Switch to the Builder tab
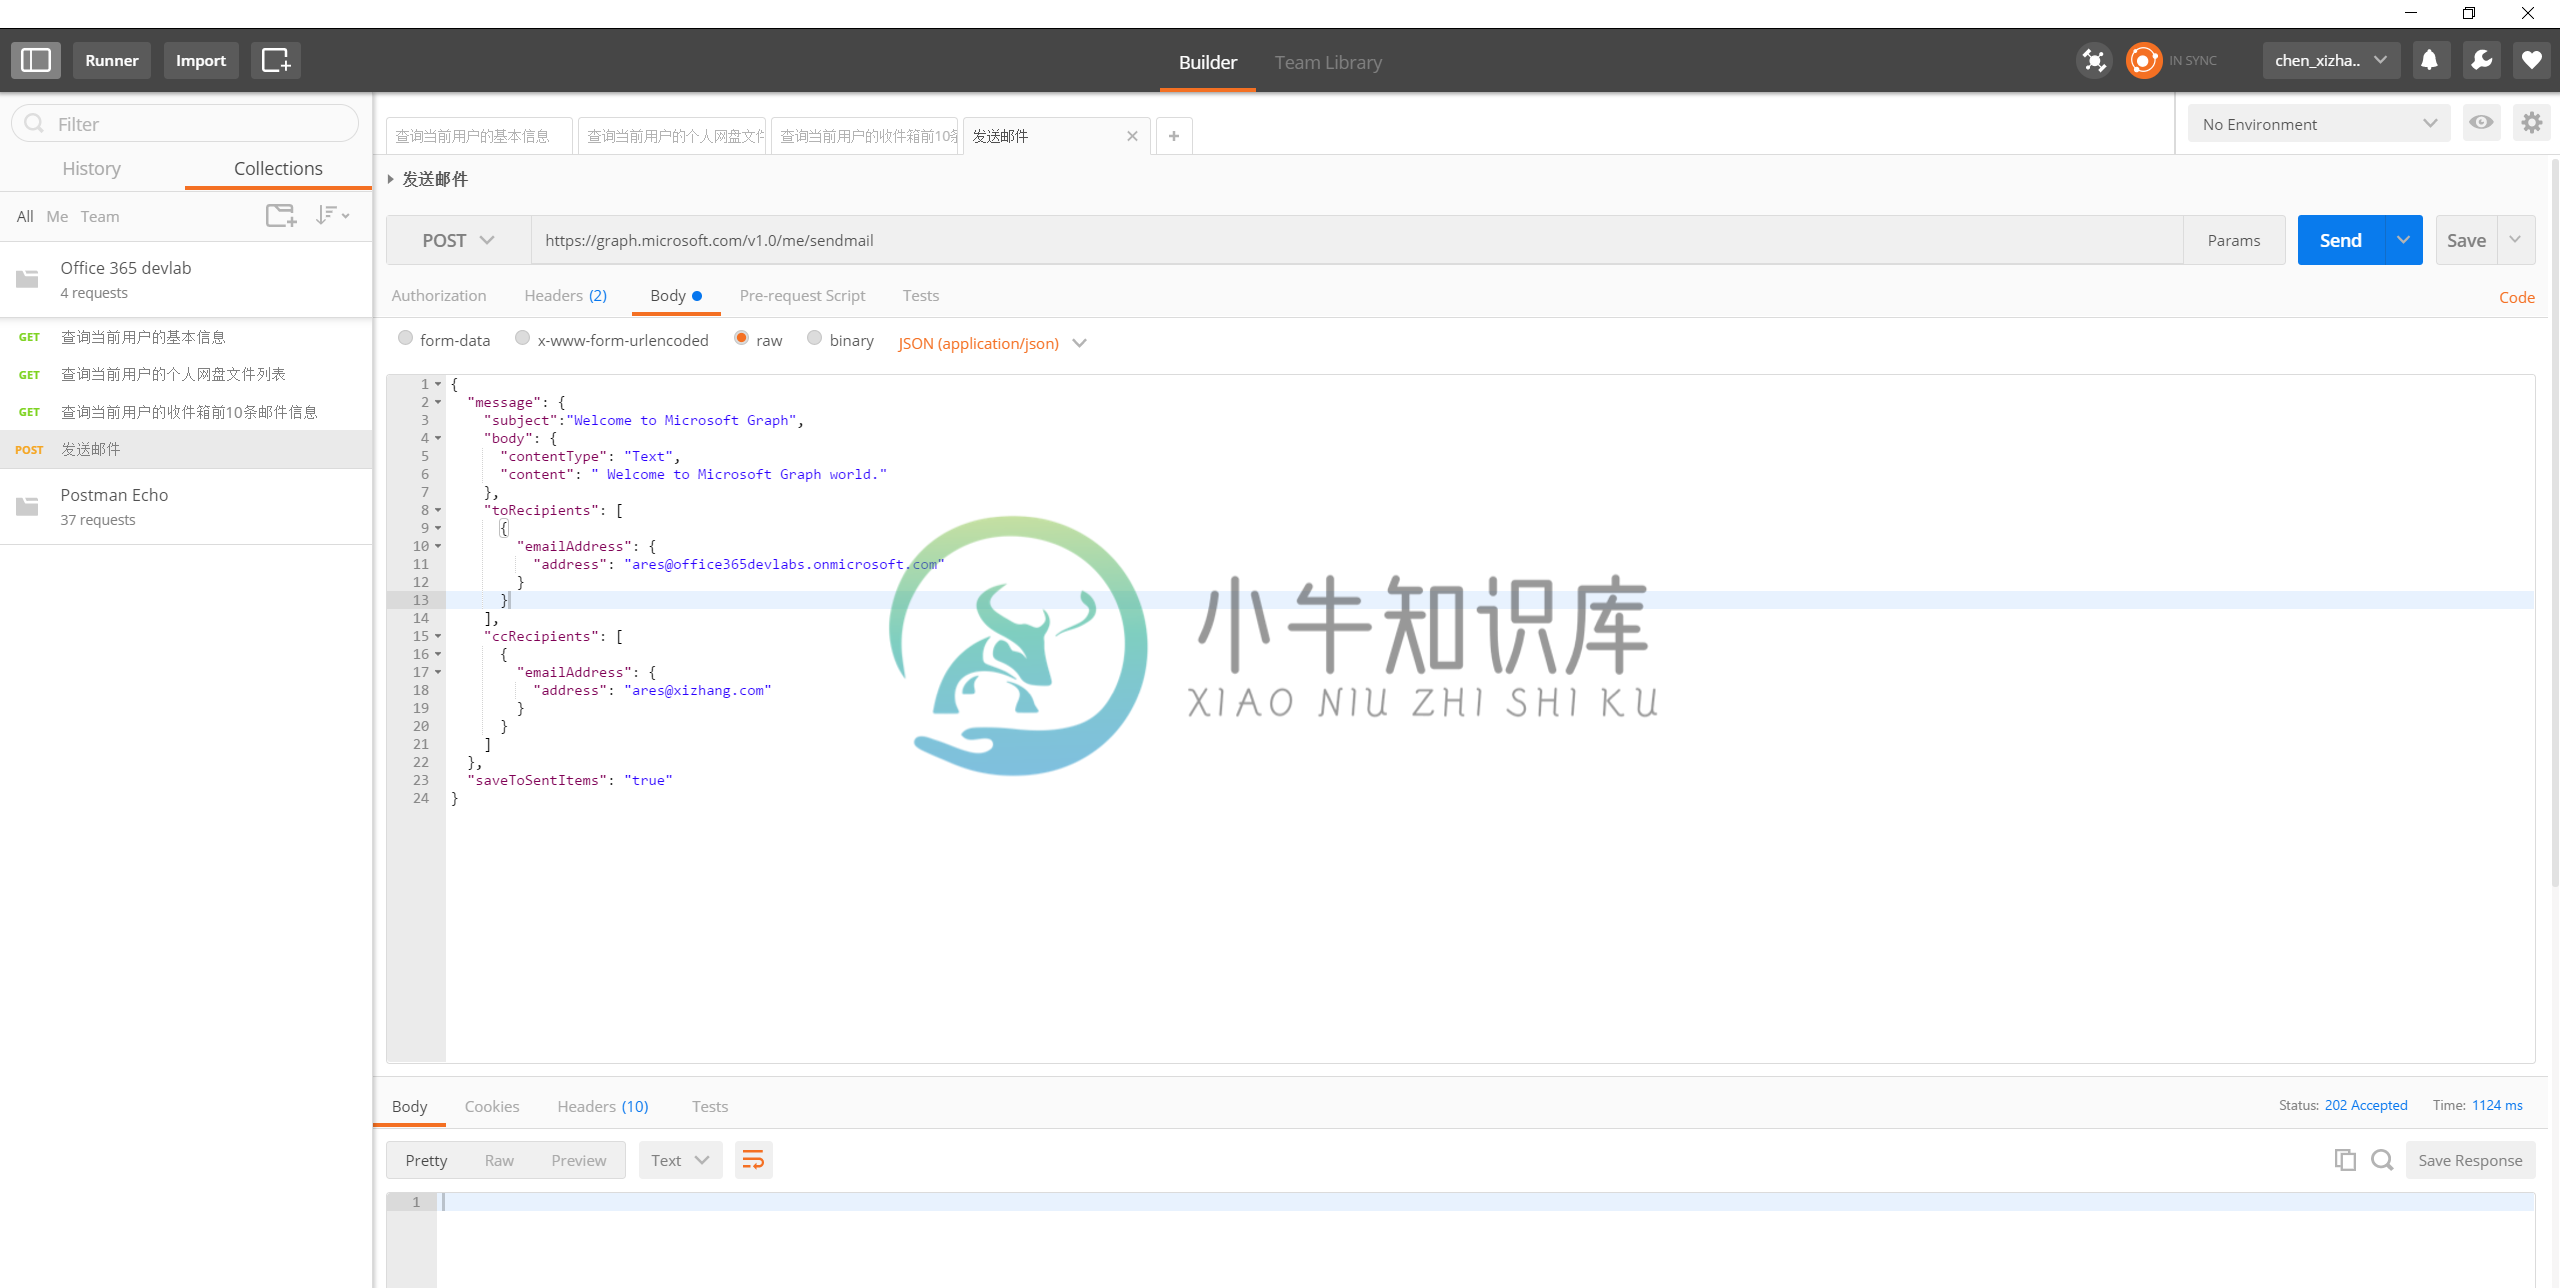2560x1288 pixels. tap(1208, 62)
